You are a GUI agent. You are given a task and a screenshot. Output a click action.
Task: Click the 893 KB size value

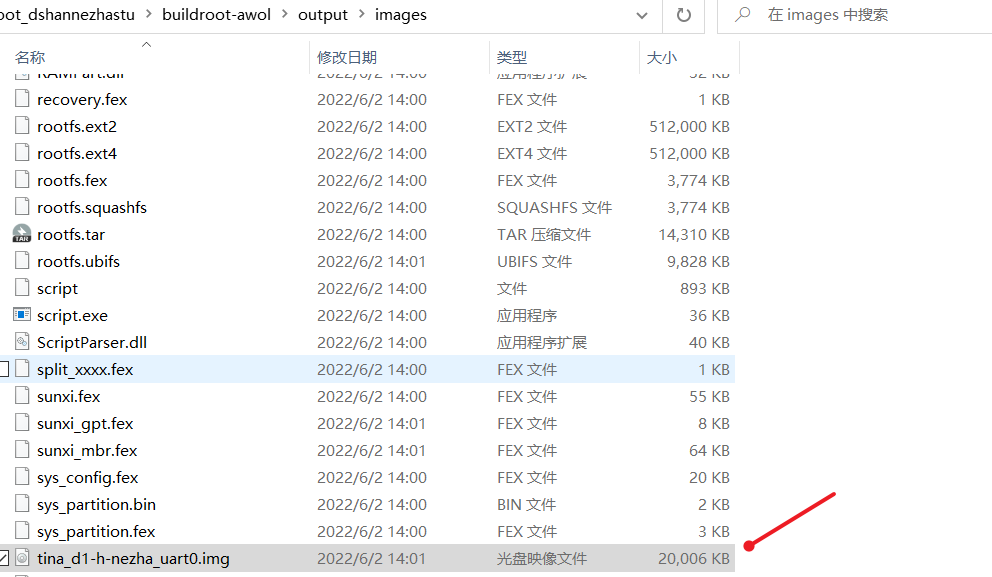pyautogui.click(x=705, y=288)
